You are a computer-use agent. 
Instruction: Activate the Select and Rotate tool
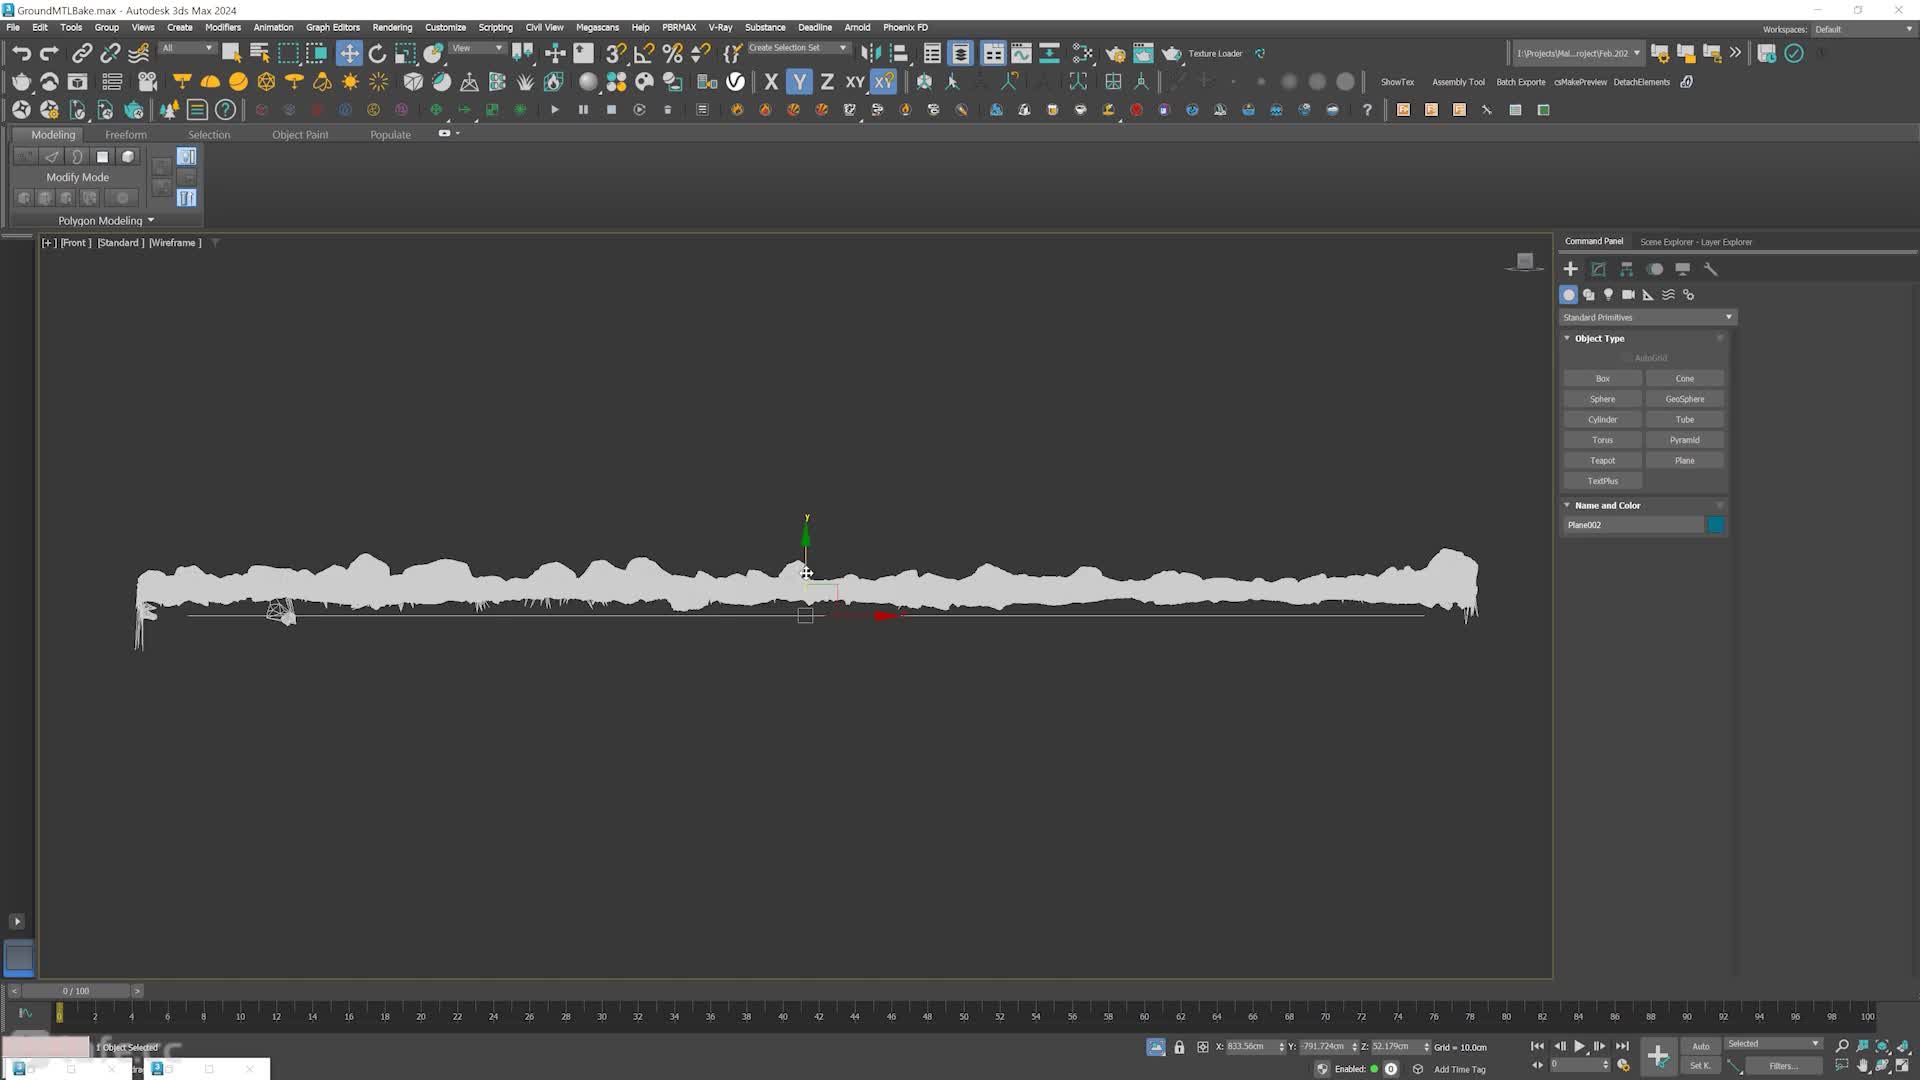tap(377, 53)
